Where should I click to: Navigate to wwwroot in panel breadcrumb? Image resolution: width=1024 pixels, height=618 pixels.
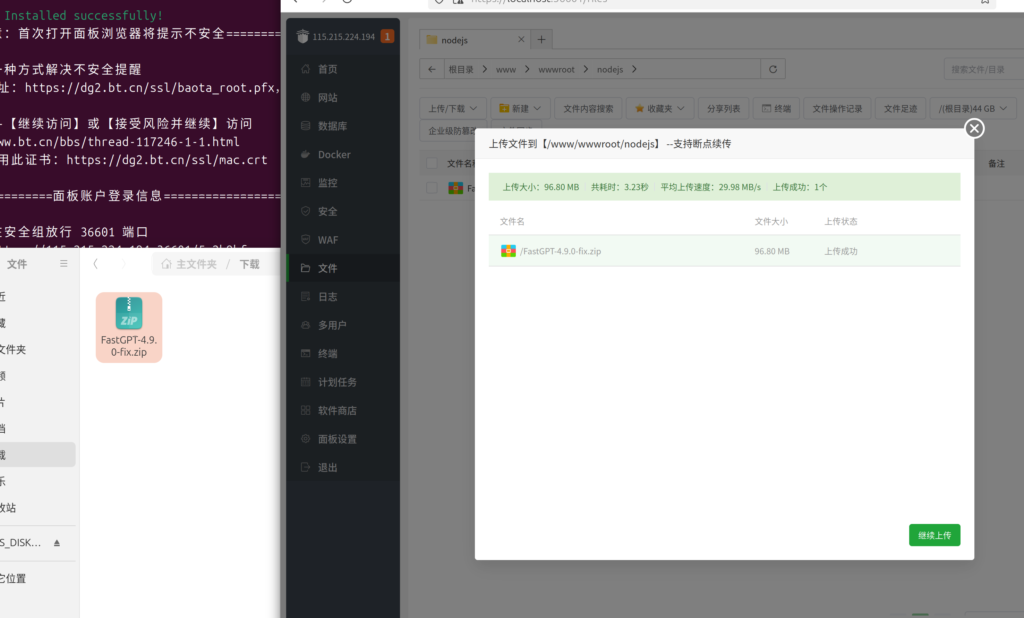556,69
